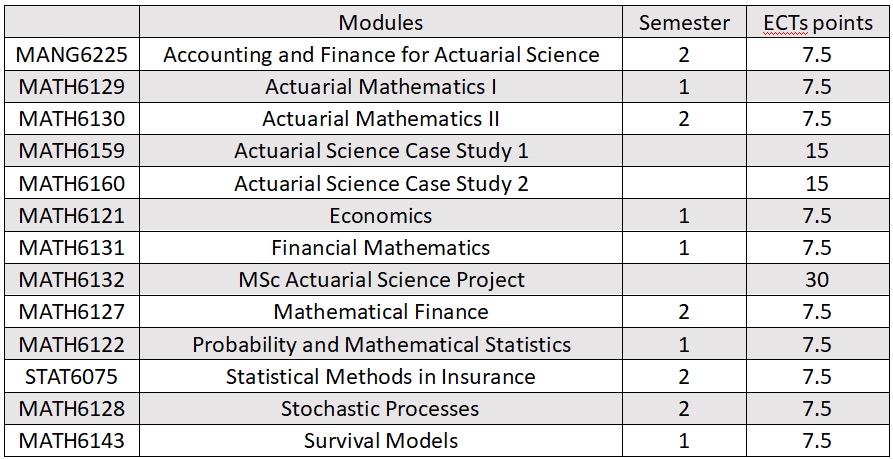Click the MATH6130 code cell

72,118
